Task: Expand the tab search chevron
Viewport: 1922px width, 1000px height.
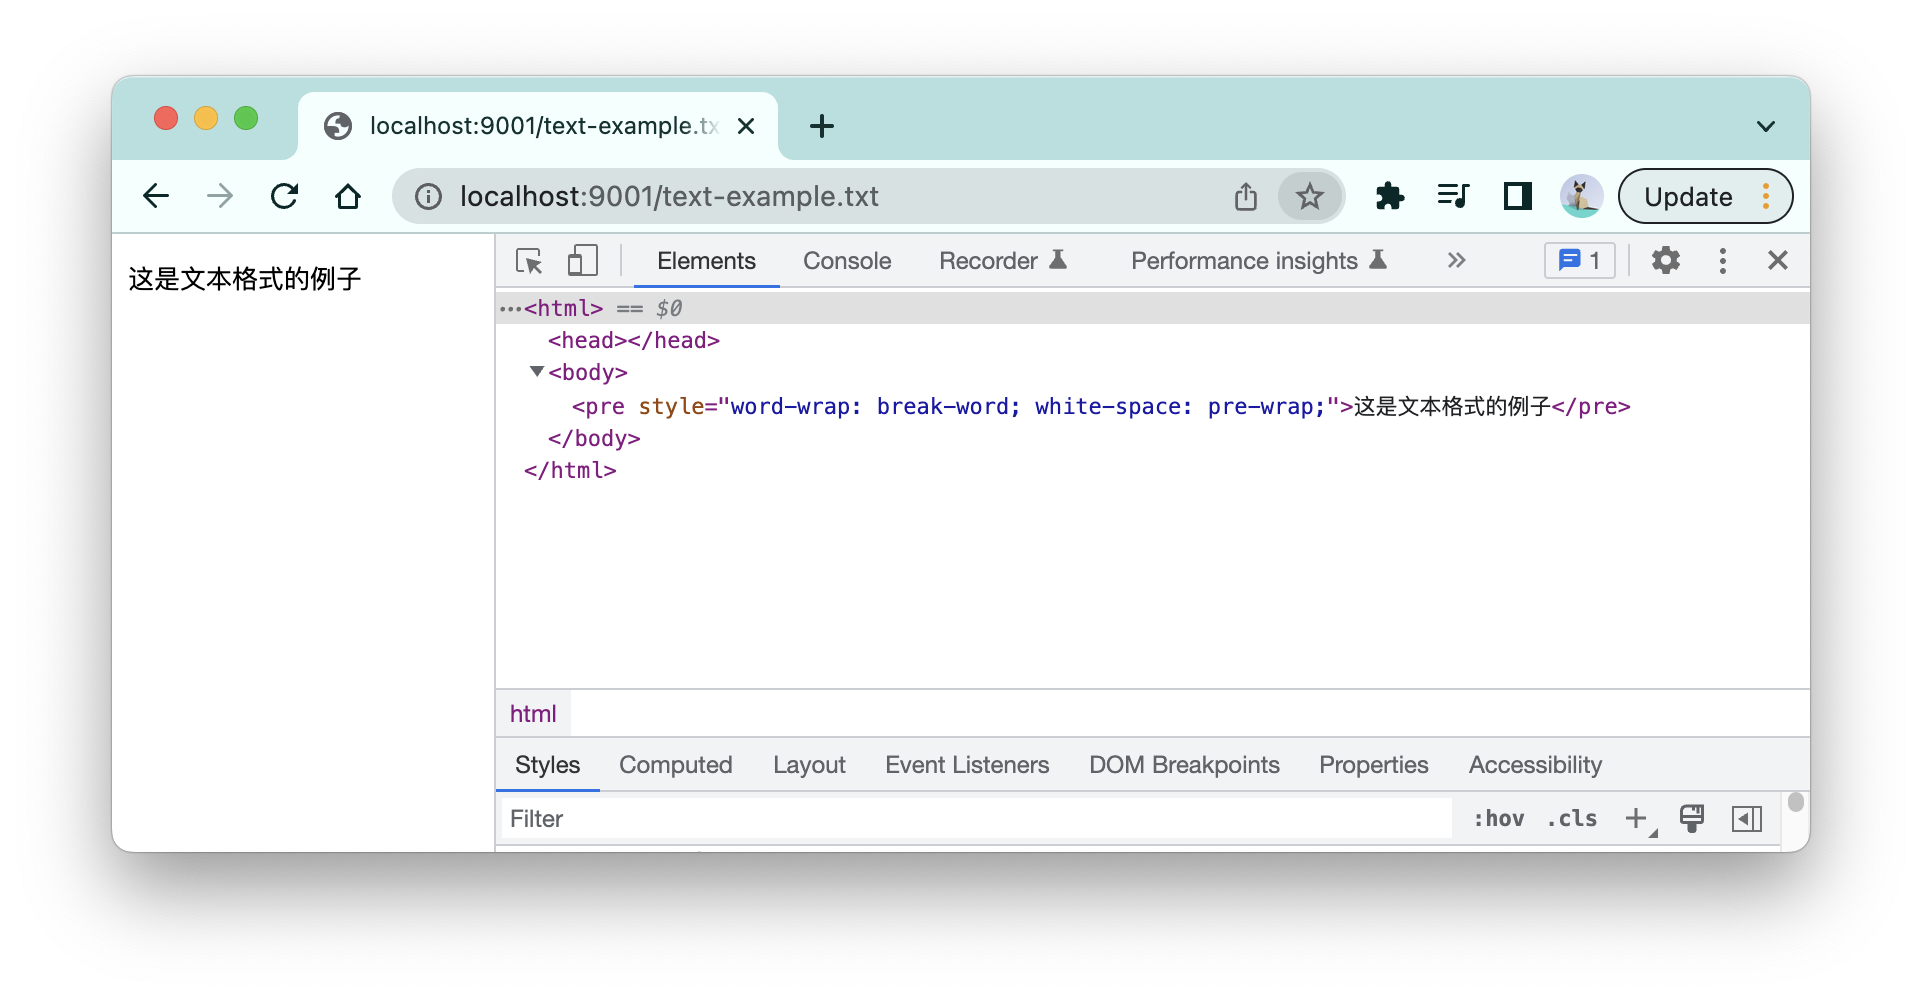Action: tap(1765, 126)
